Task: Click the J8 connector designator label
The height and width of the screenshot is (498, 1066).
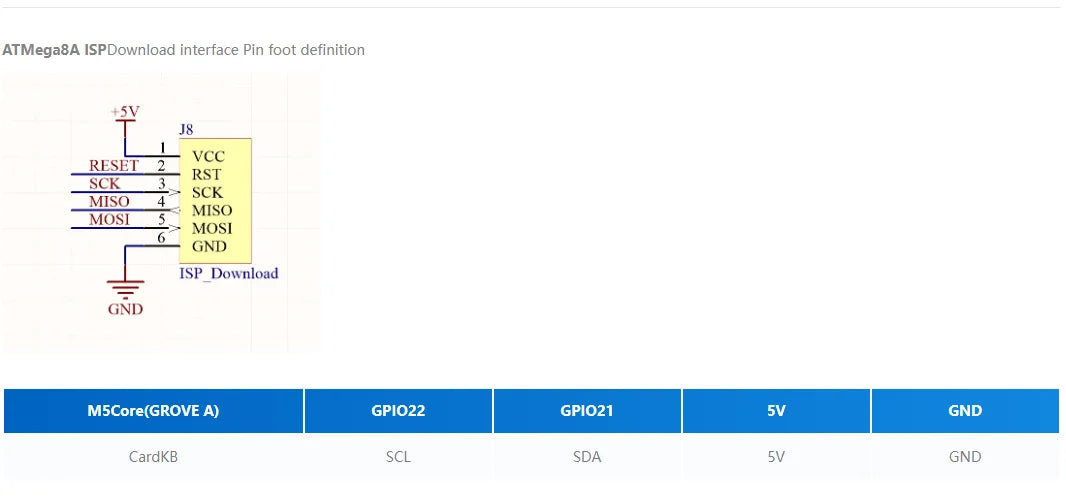Action: (186, 130)
